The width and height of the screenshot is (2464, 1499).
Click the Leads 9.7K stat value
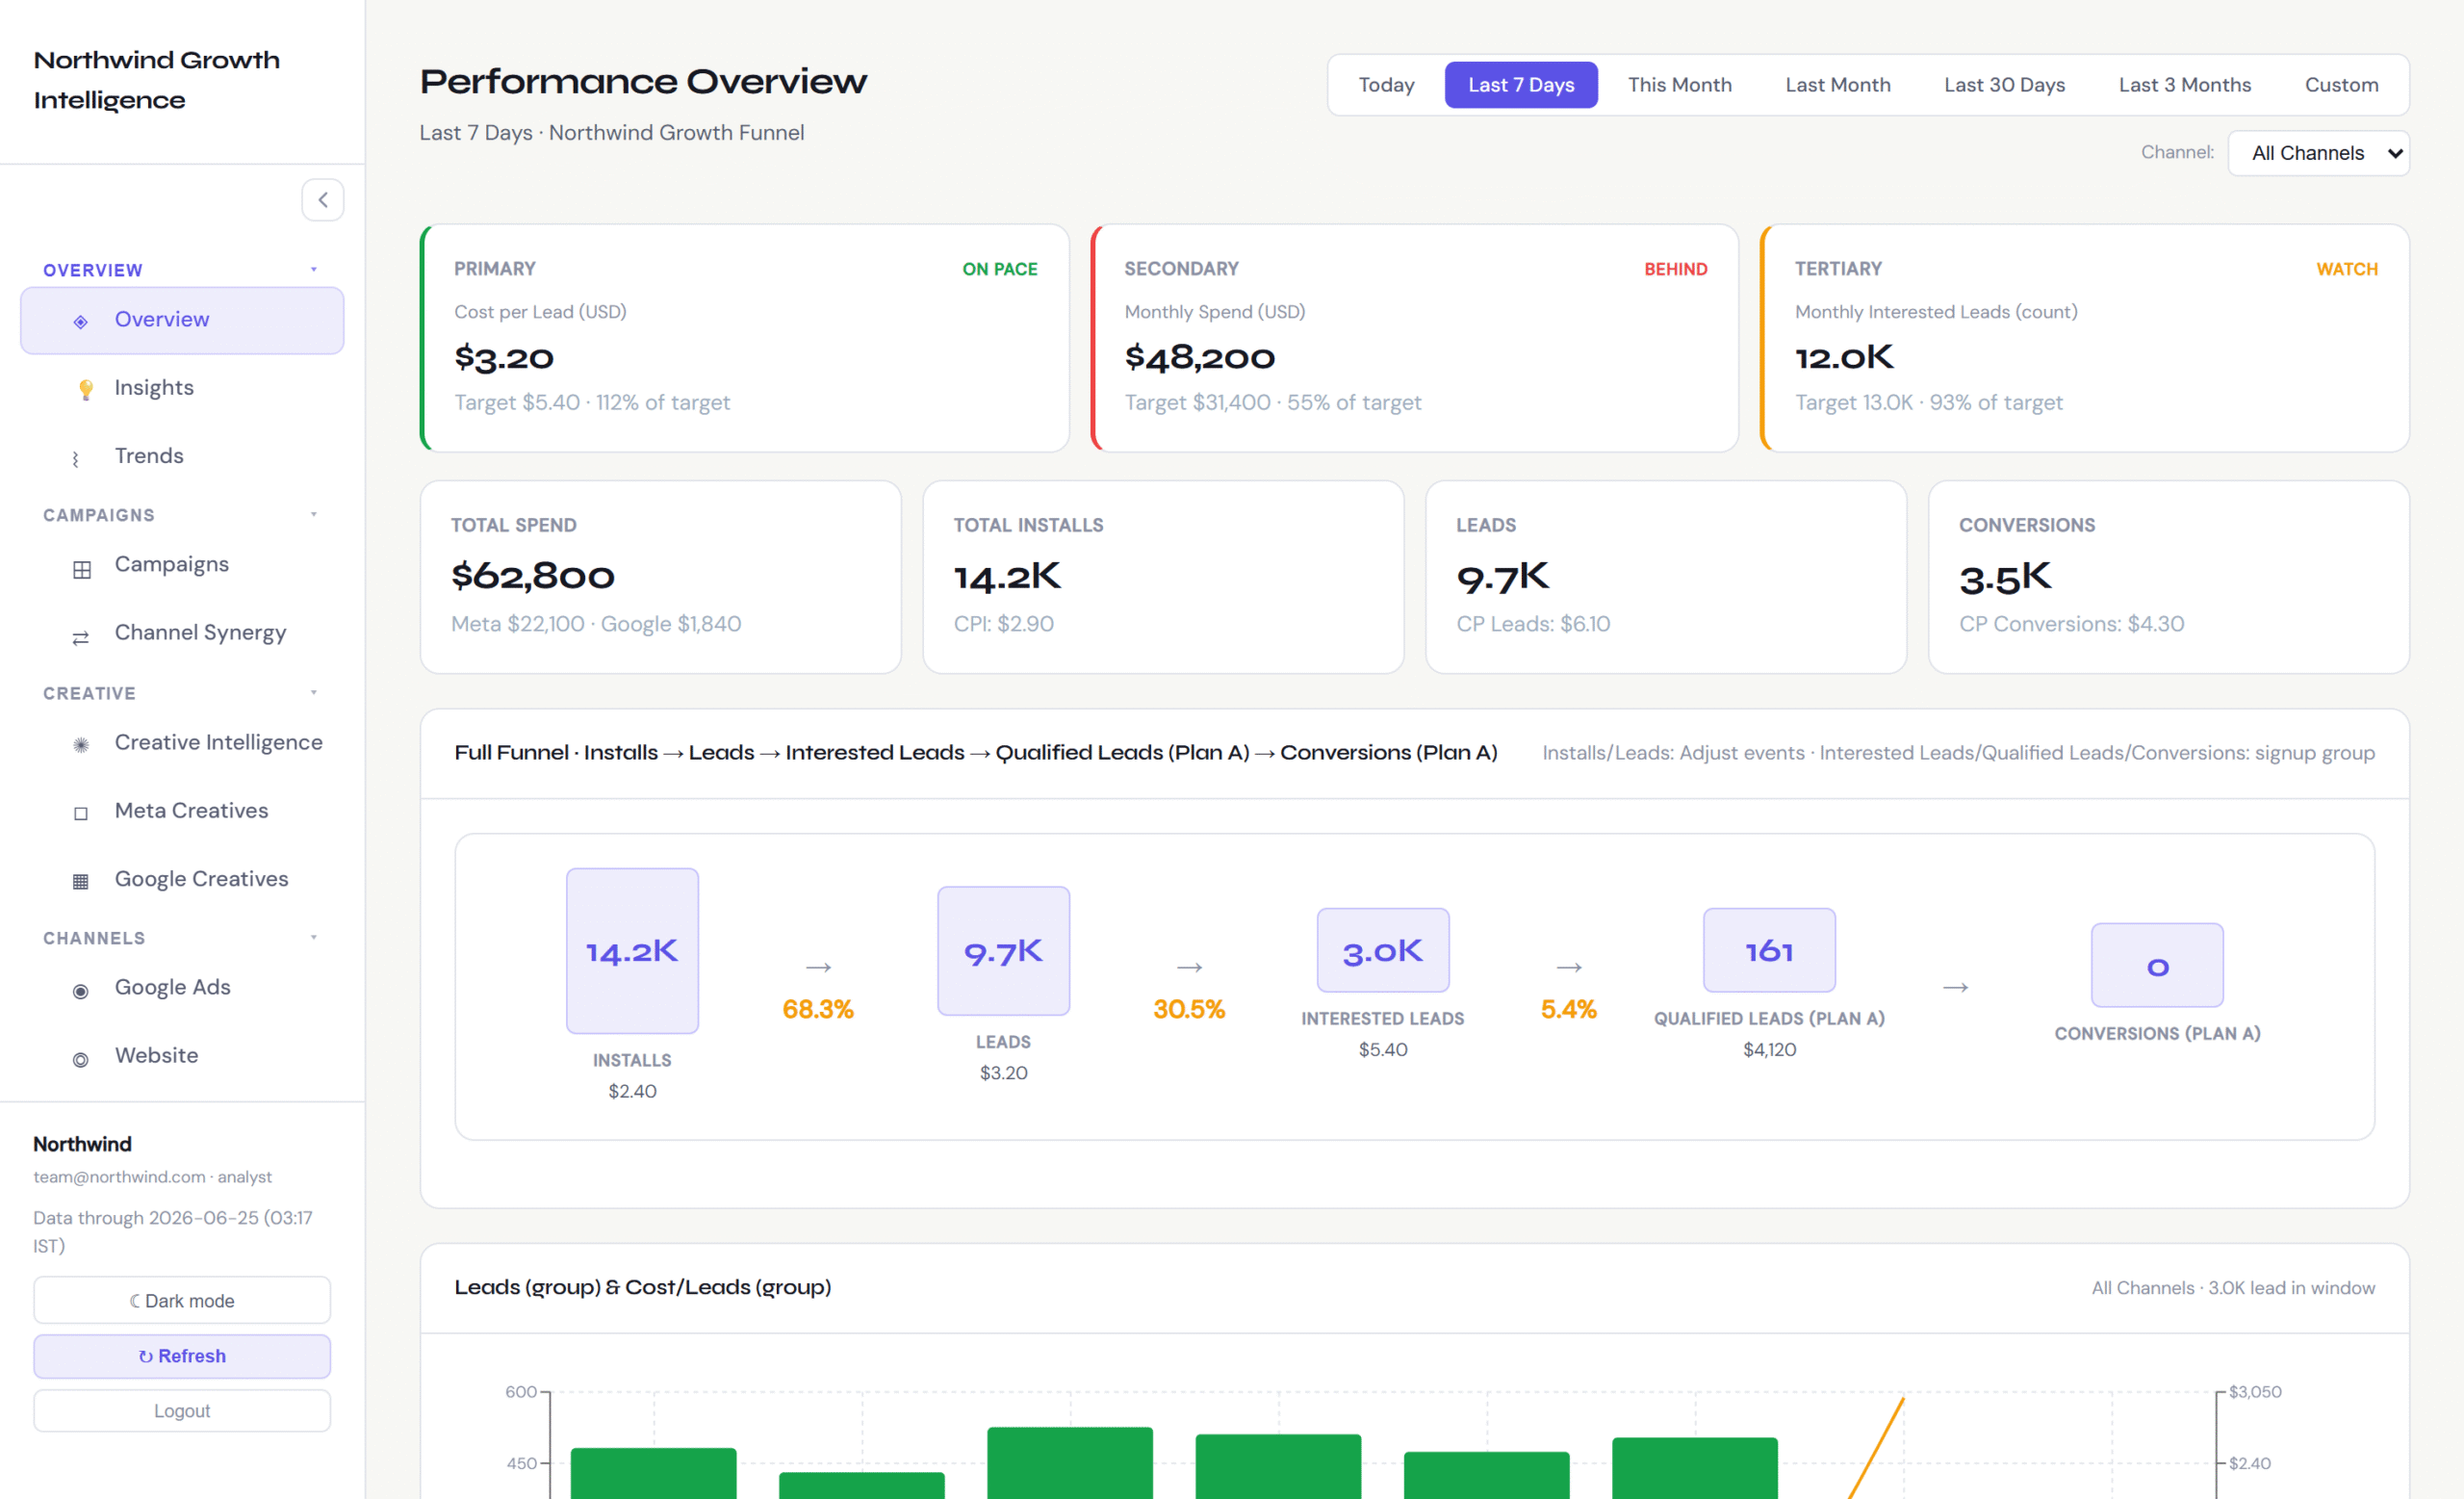point(1502,576)
